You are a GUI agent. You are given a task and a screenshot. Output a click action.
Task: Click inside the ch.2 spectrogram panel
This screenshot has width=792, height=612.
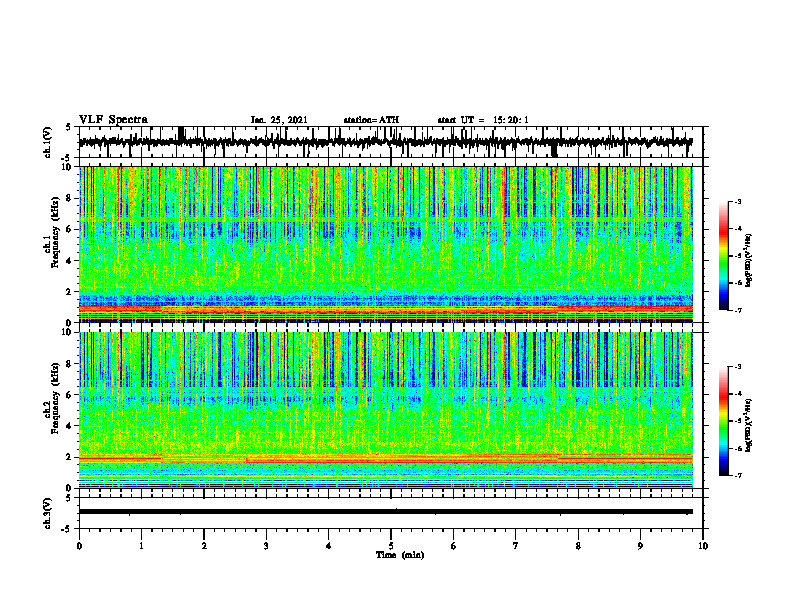click(385, 410)
